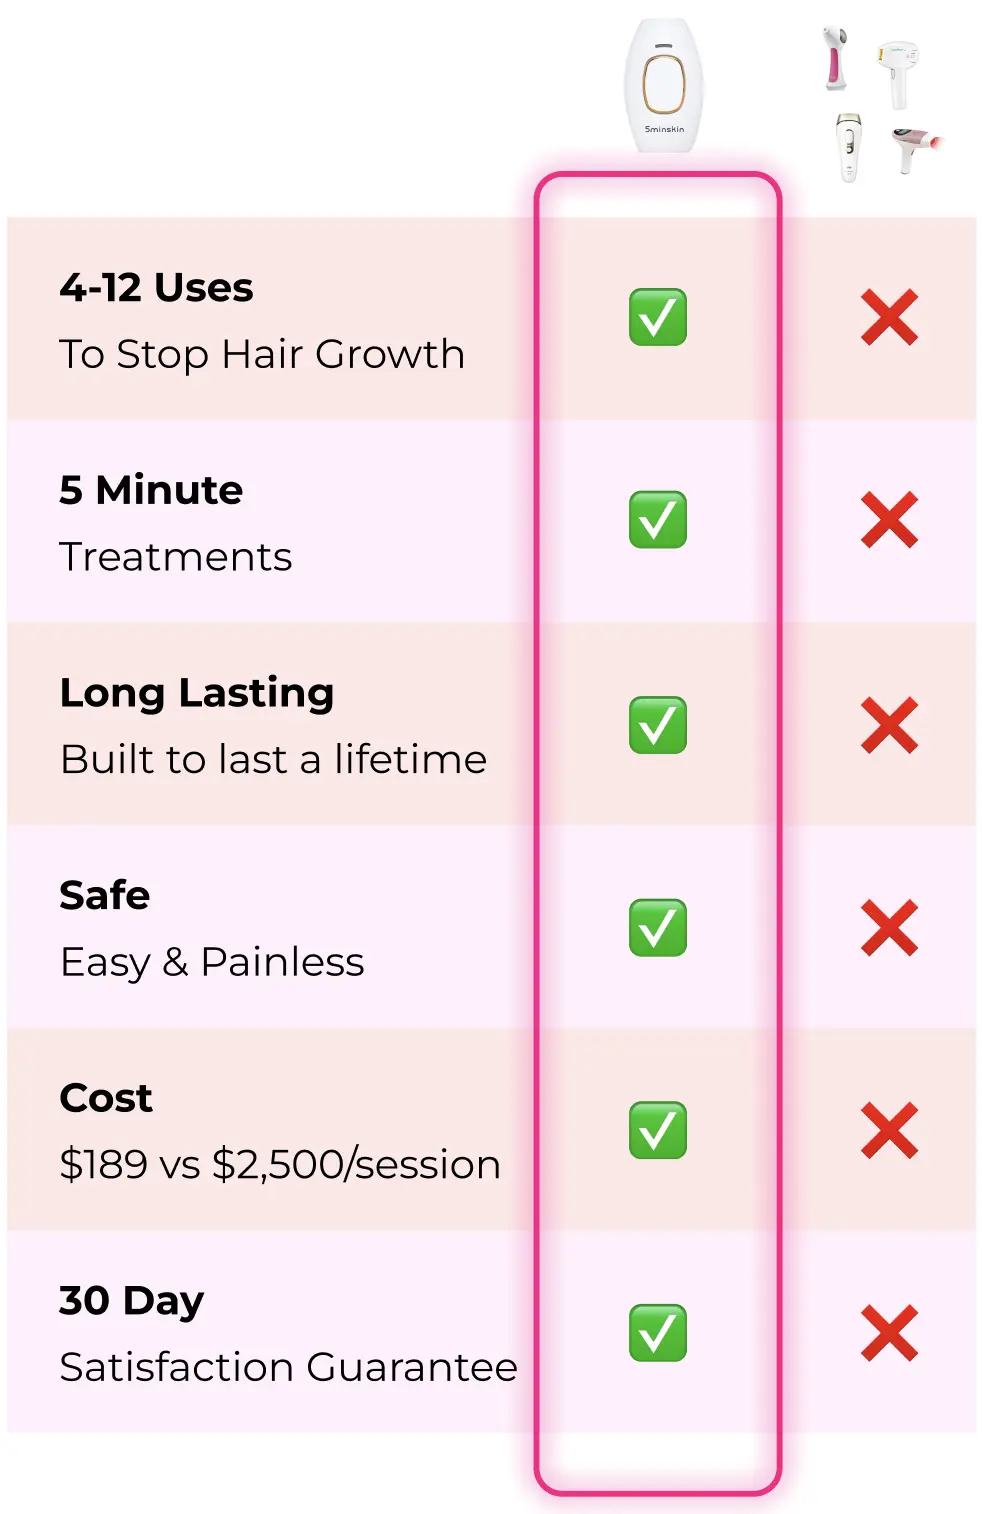The height and width of the screenshot is (1514, 982).
Task: Tap red X beside Safe row
Action: pyautogui.click(x=889, y=928)
